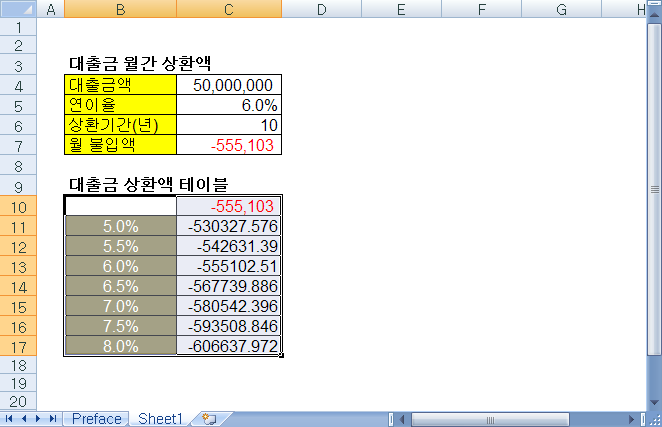This screenshot has width=662, height=427.
Task: Select row 4 header
Action: (18, 86)
